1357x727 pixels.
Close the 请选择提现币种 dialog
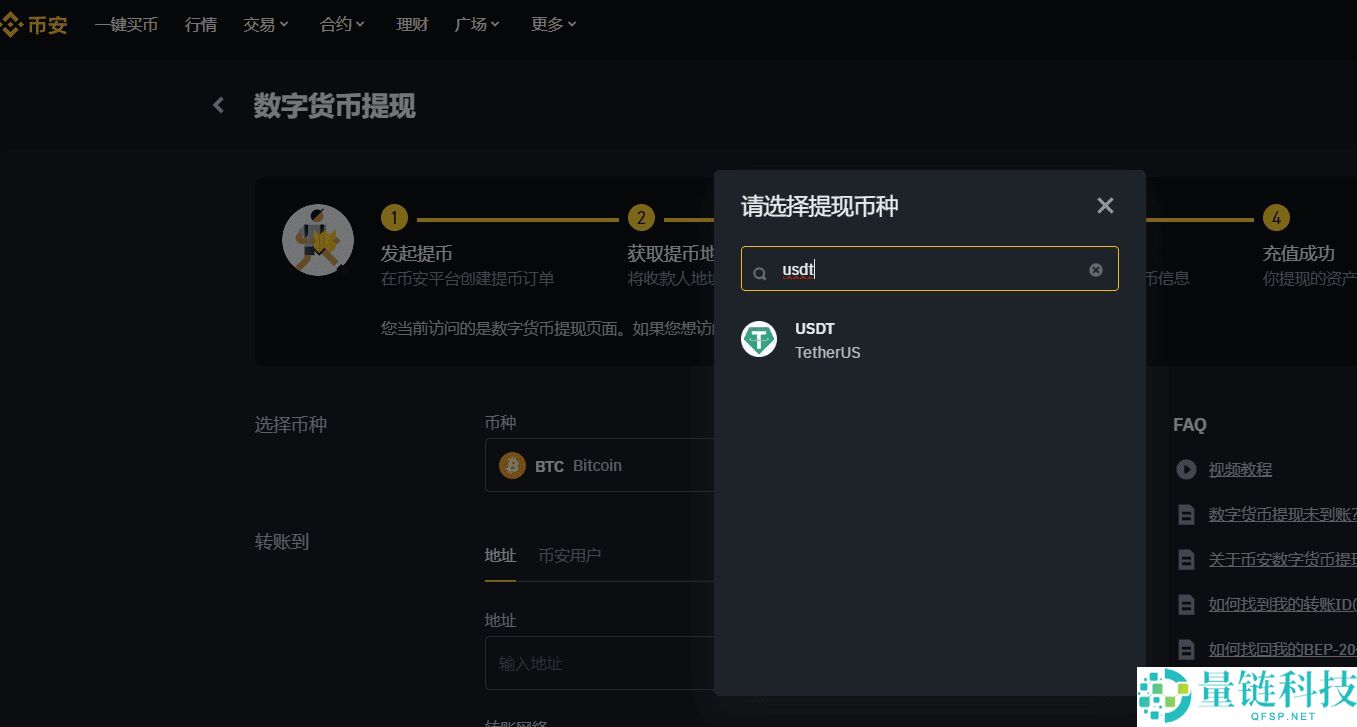click(x=1105, y=205)
